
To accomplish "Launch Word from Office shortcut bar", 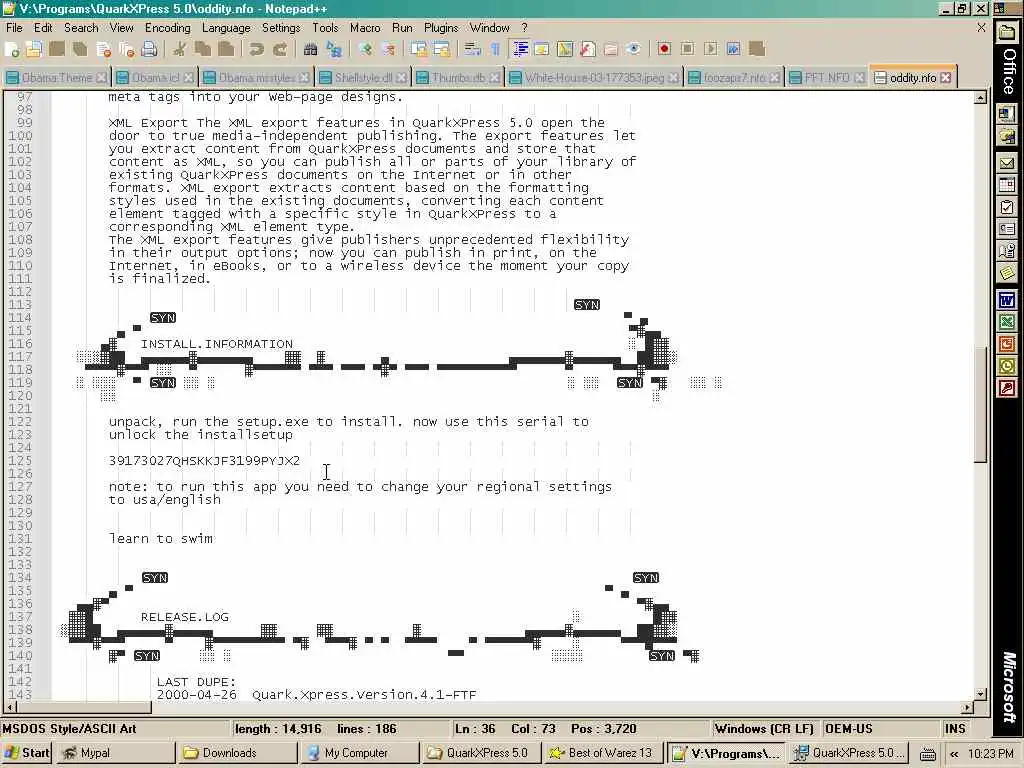I will tap(1007, 300).
